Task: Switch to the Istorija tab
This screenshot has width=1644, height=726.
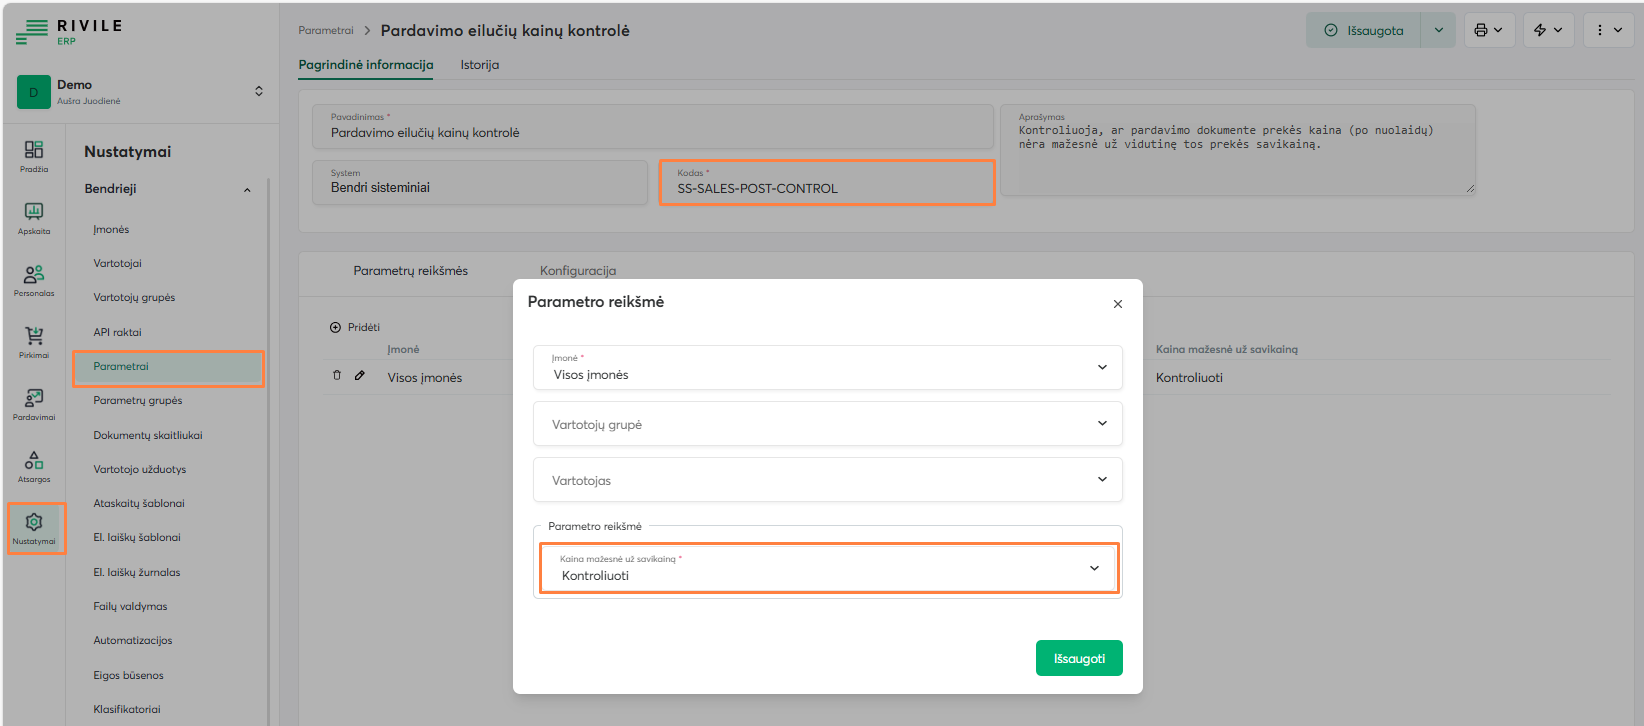Action: tap(479, 65)
